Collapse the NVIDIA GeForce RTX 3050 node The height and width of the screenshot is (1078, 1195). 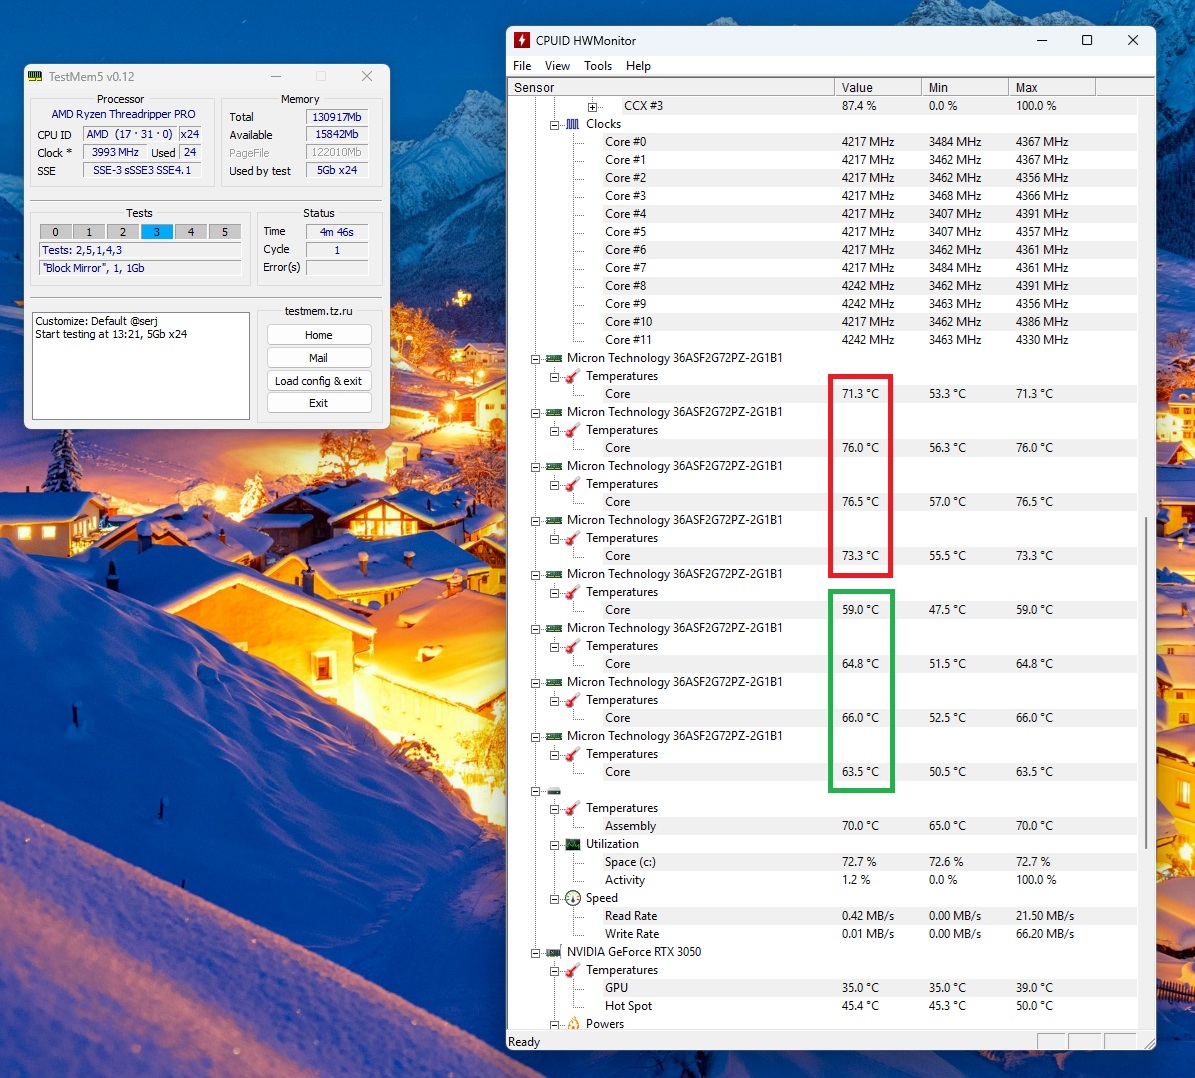(x=535, y=953)
